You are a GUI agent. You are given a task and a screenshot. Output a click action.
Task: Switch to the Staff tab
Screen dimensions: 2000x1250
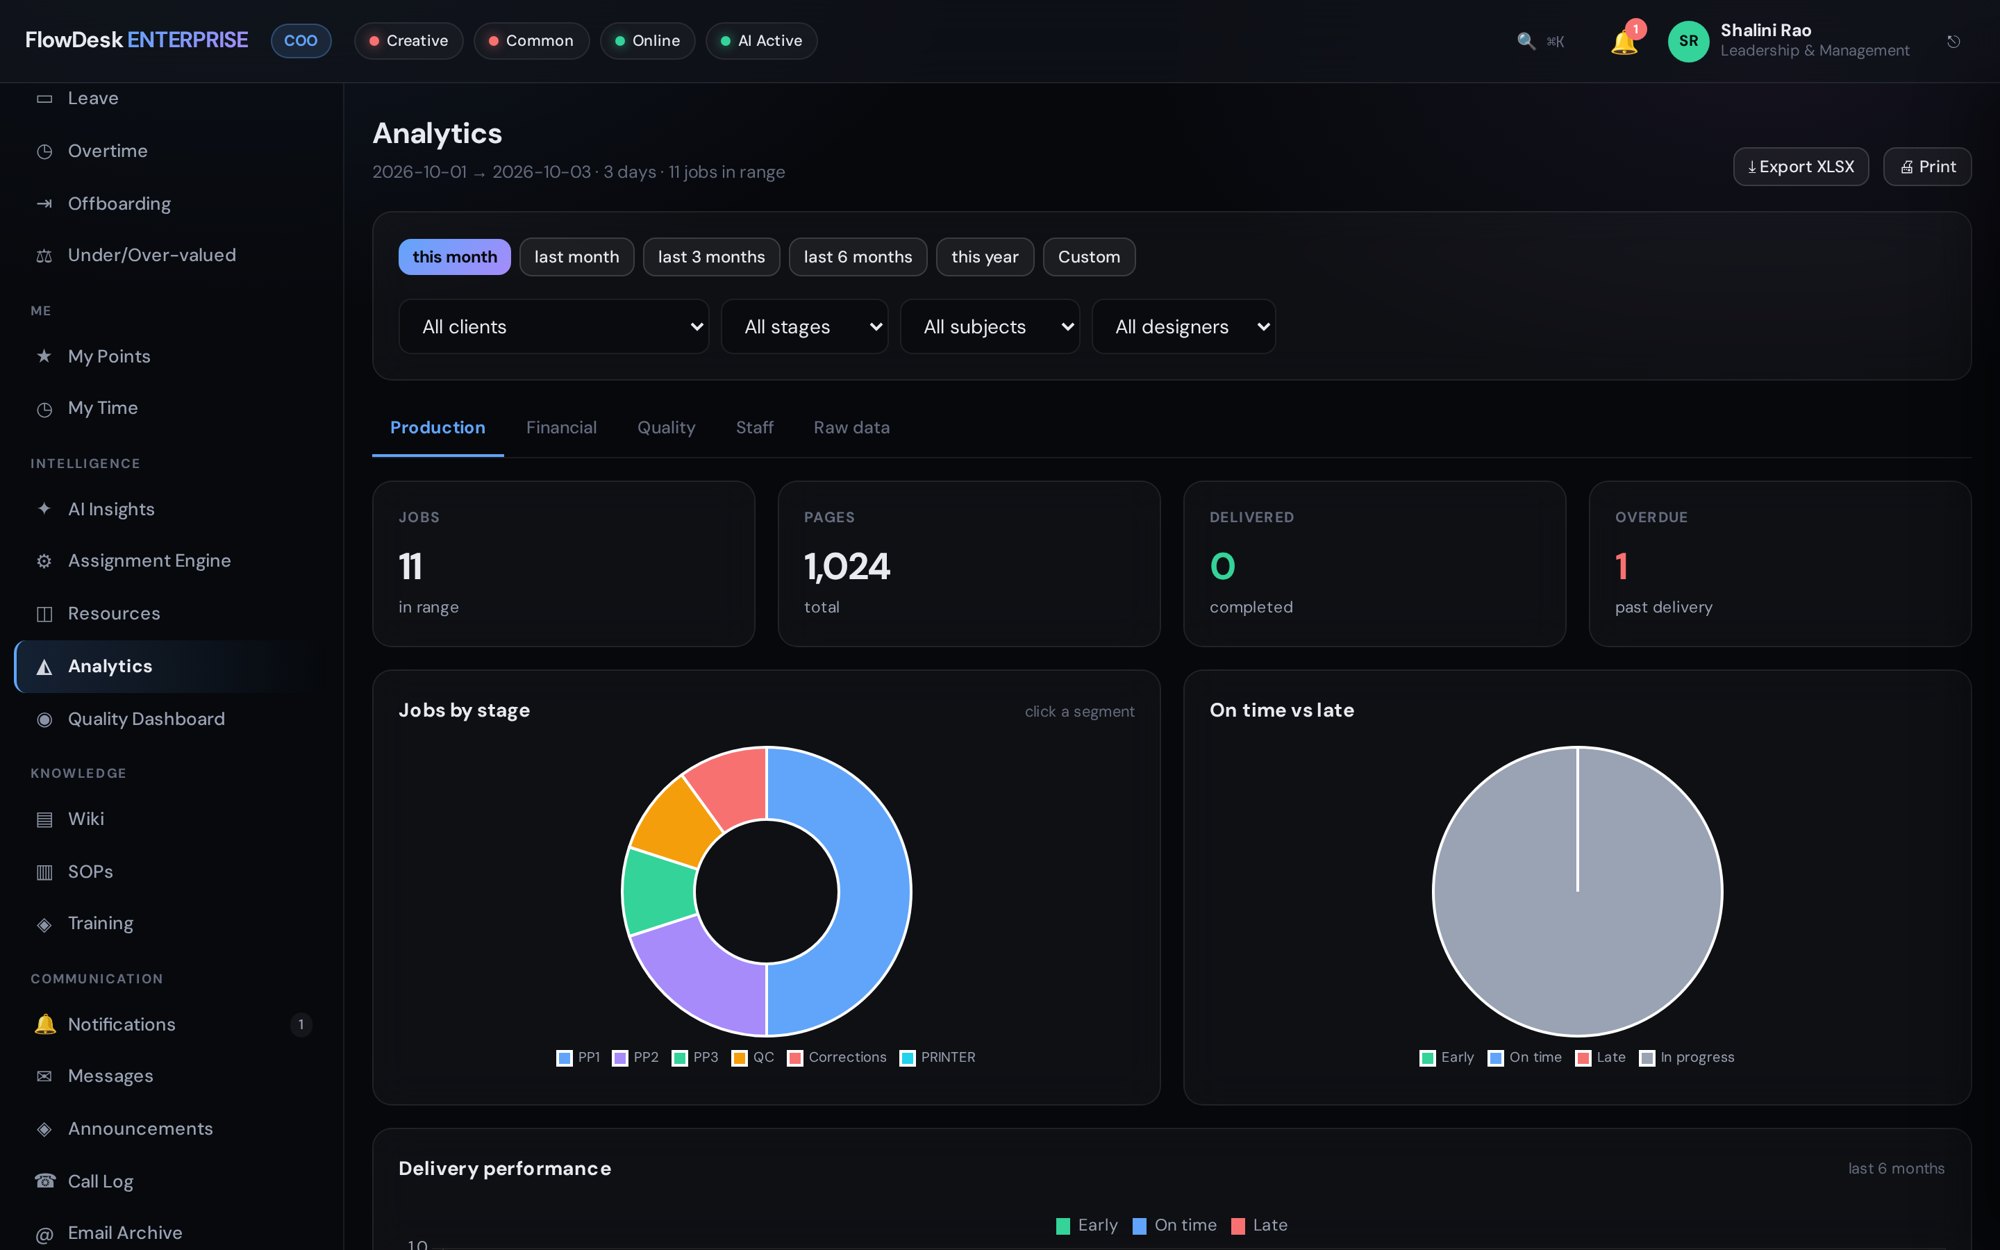pyautogui.click(x=755, y=427)
